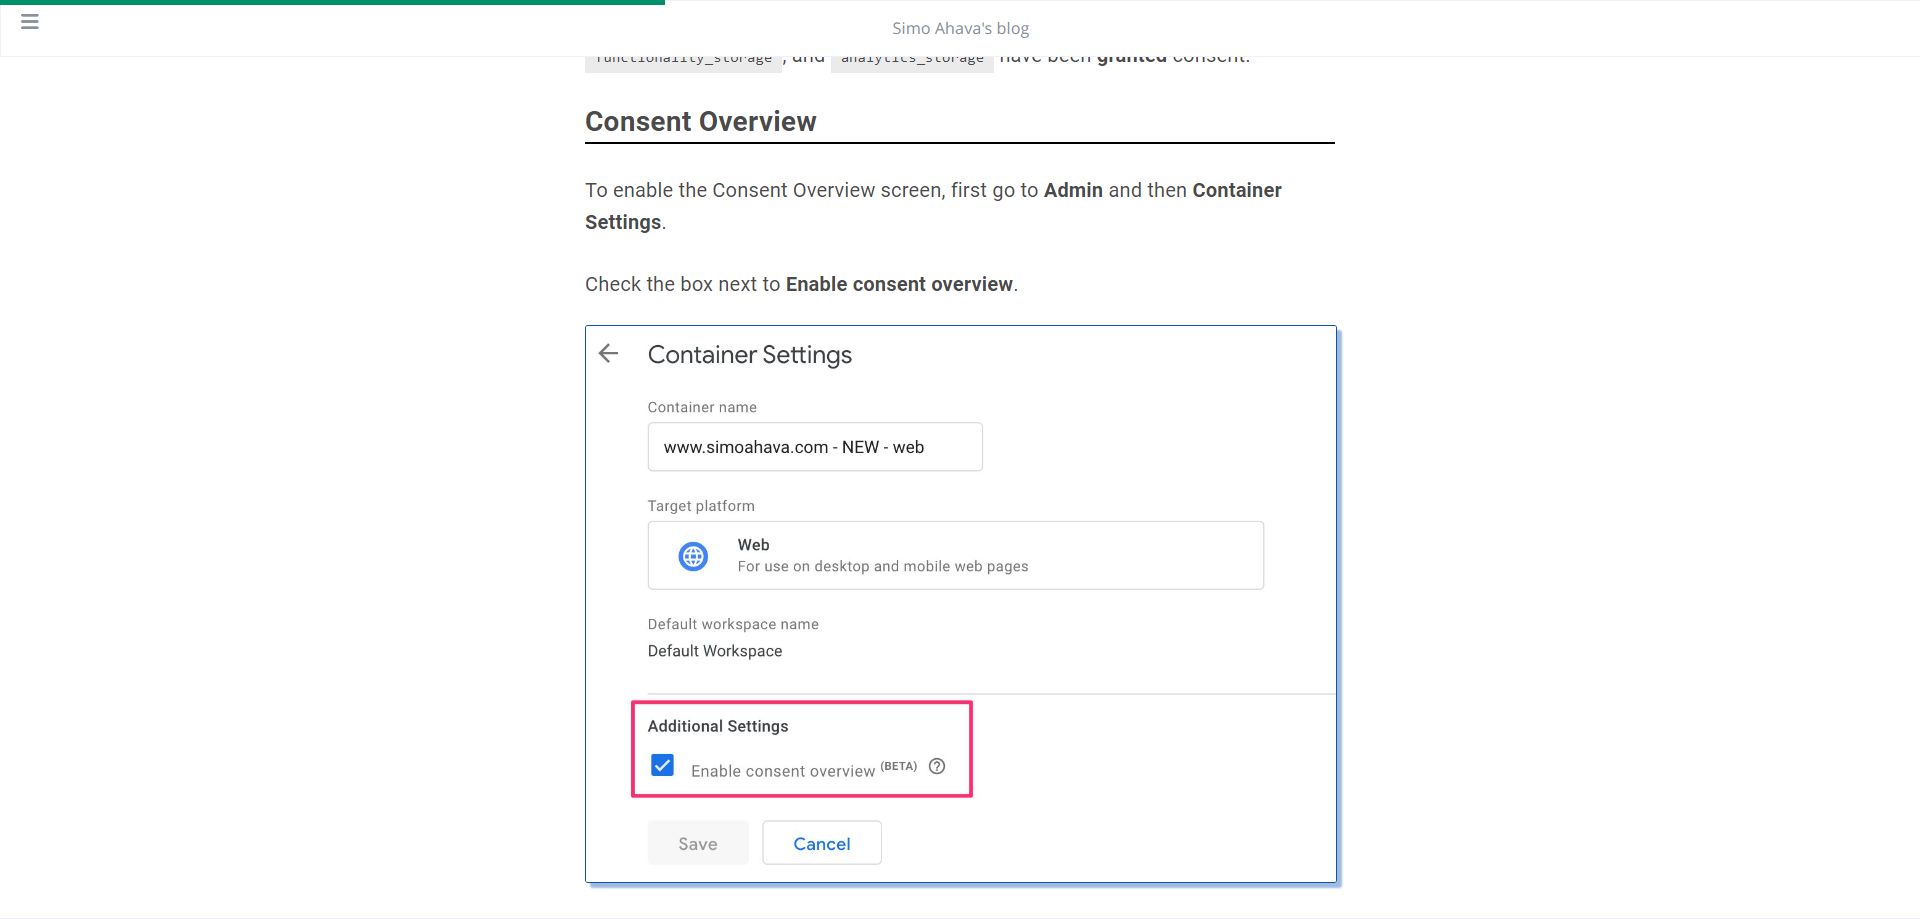Viewport: 1920px width, 919px height.
Task: Click the globe Web platform icon
Action: coord(693,556)
